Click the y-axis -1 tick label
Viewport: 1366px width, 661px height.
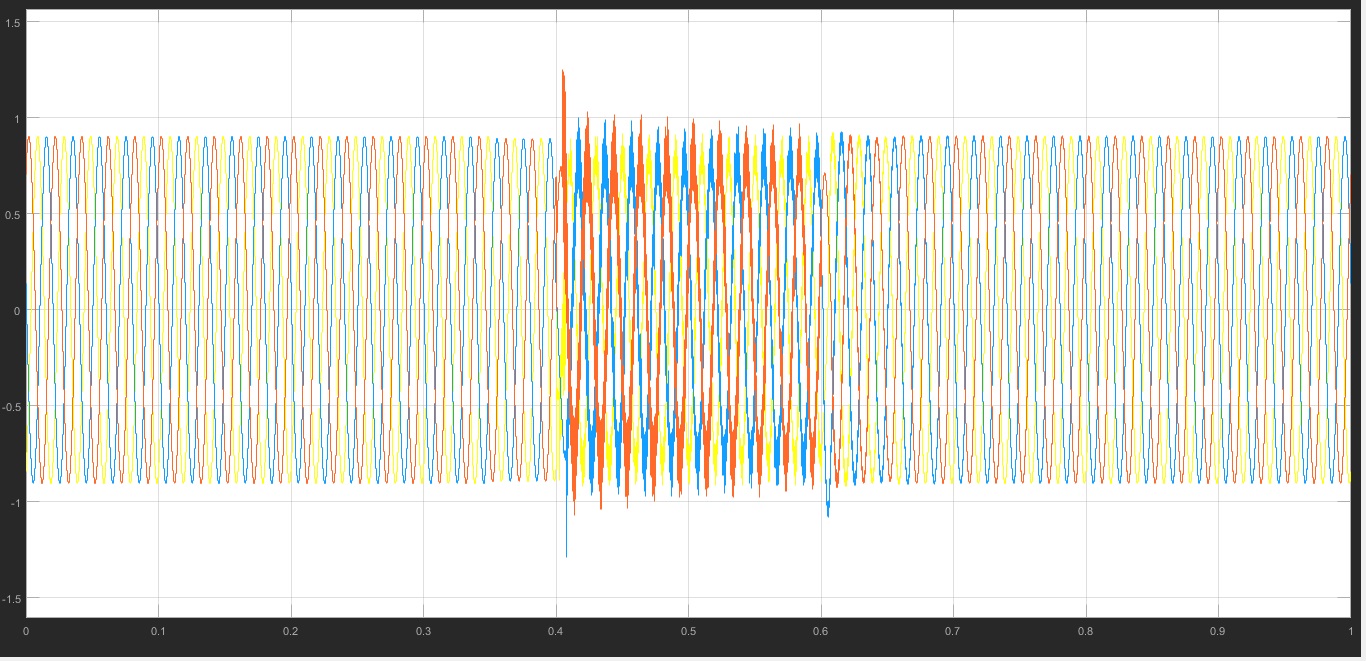coord(14,502)
